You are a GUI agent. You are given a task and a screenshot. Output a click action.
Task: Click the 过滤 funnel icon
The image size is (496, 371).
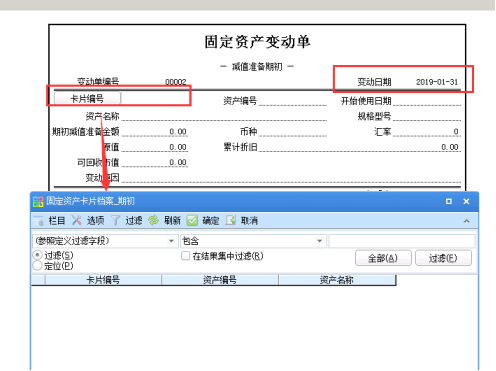coord(116,220)
